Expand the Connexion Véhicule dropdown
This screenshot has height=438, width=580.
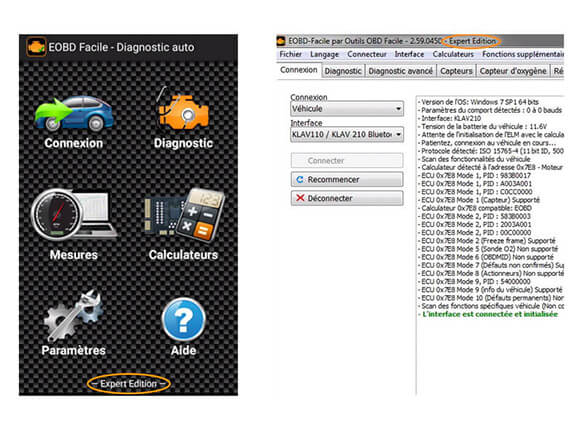coord(347,109)
